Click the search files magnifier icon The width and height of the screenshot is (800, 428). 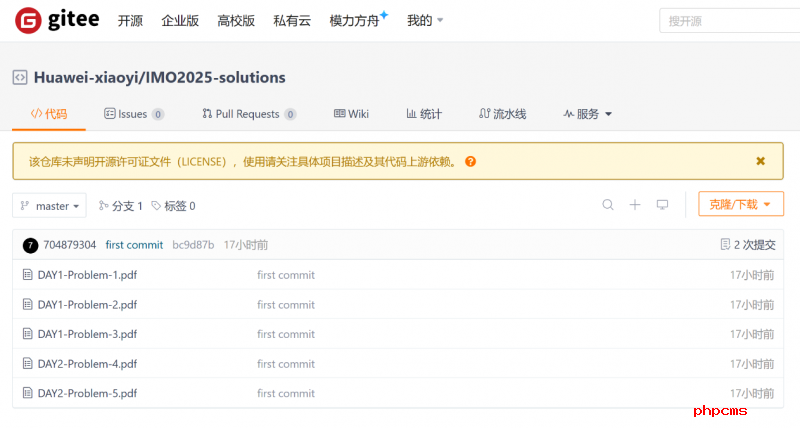coord(608,205)
